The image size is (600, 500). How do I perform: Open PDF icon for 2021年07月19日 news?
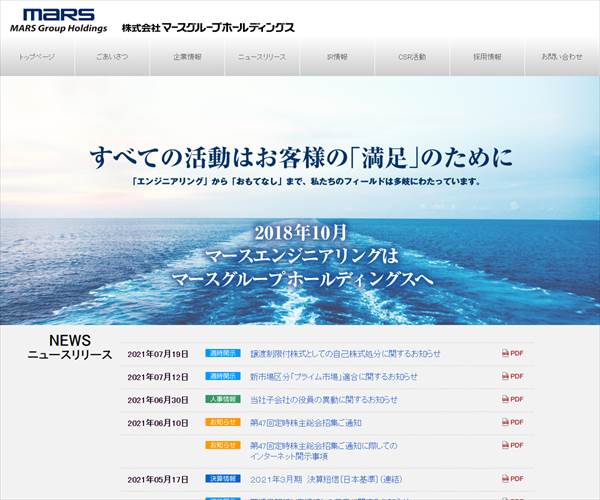click(x=512, y=353)
